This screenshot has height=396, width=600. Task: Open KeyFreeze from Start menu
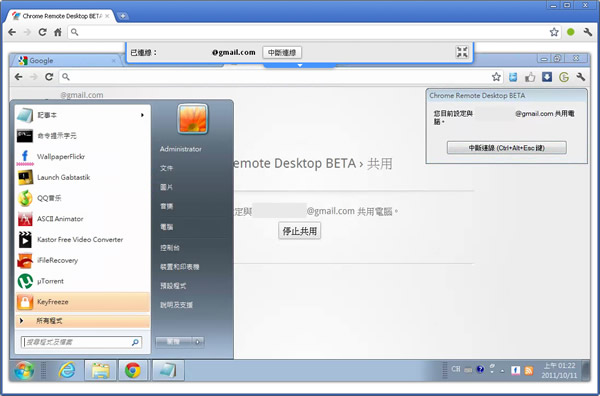83,302
